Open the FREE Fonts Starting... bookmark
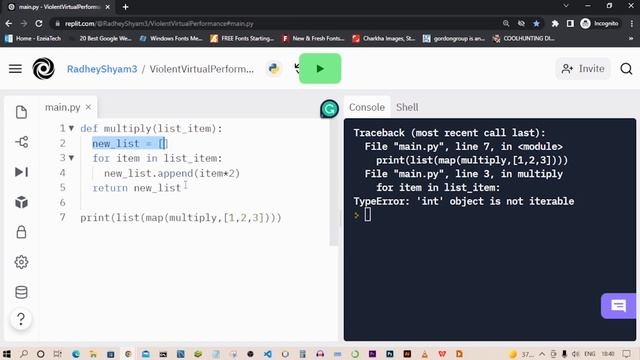This screenshot has height=360, width=640. click(x=242, y=38)
